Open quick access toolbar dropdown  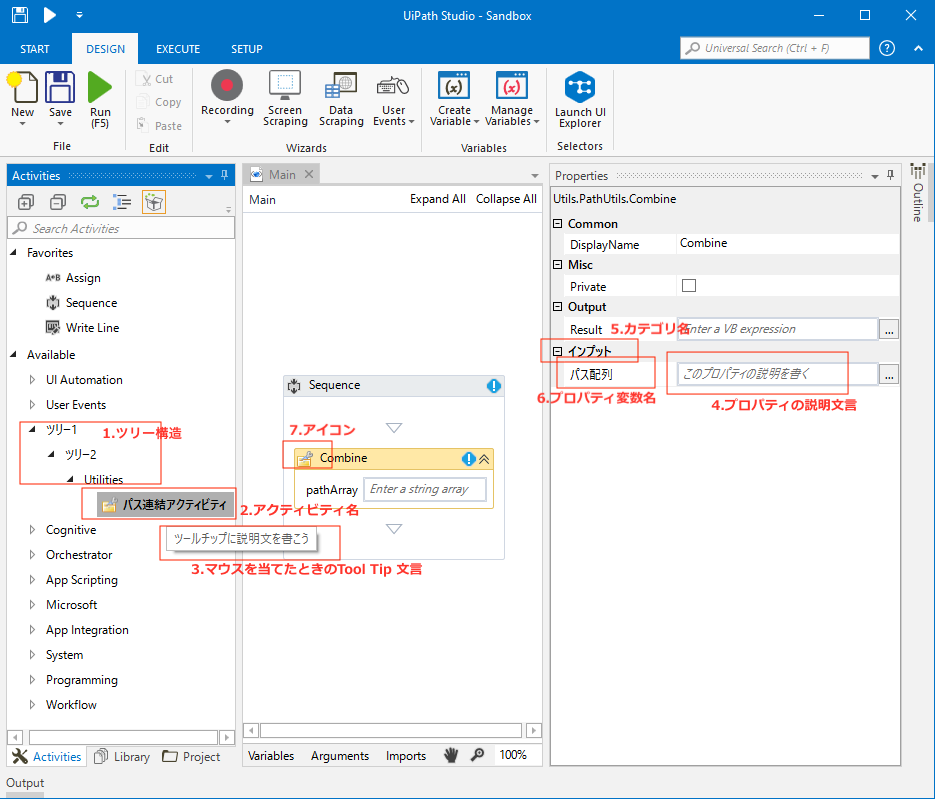79,15
